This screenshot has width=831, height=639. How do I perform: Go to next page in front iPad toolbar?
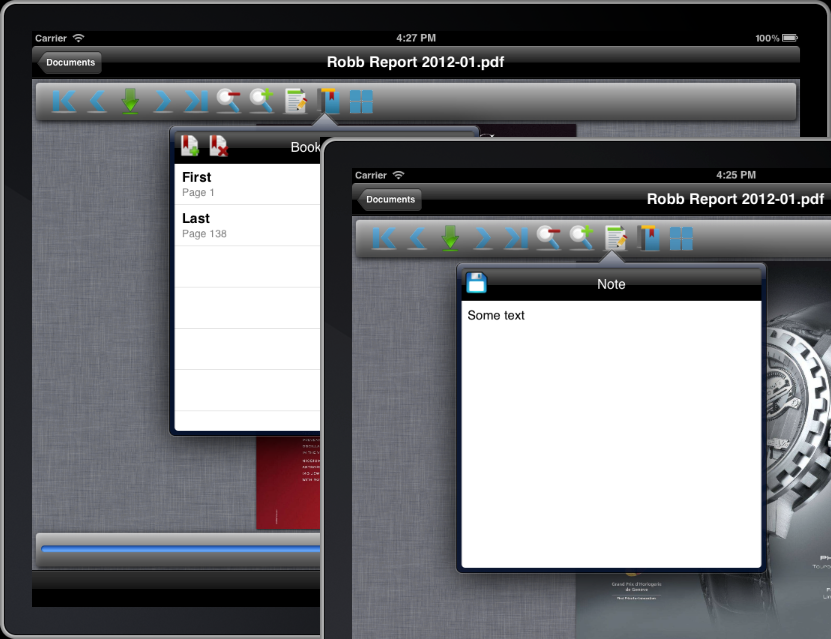coord(483,238)
